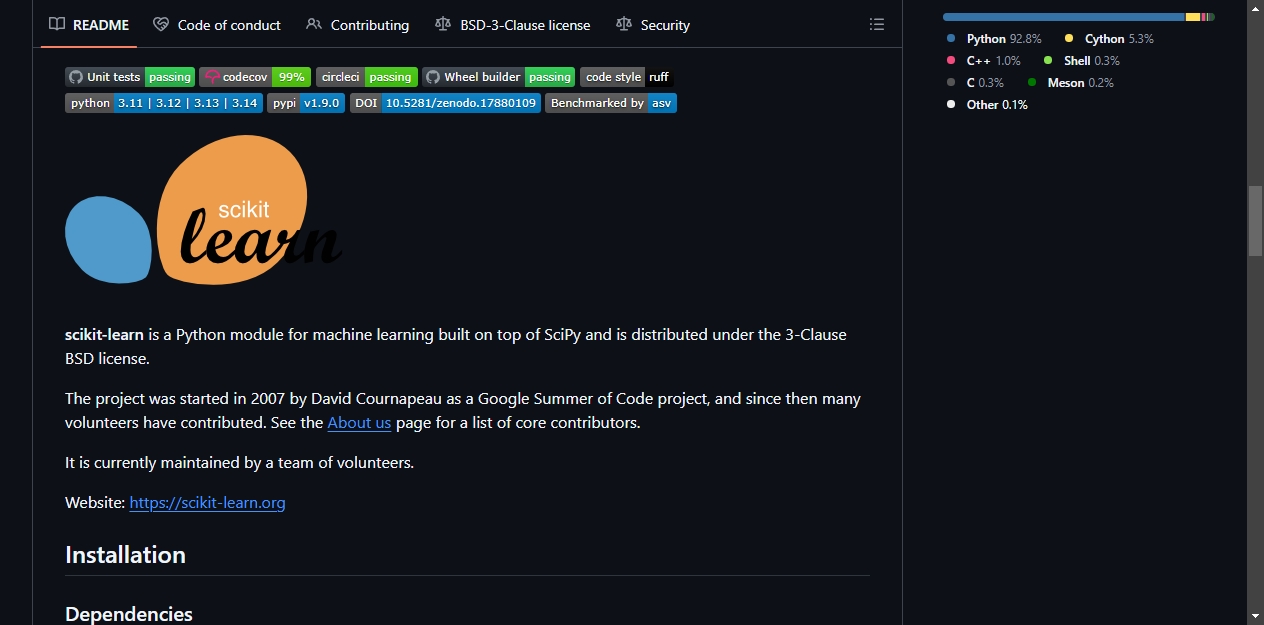Switch to Code of conduct tab
1264x625 pixels.
point(217,25)
